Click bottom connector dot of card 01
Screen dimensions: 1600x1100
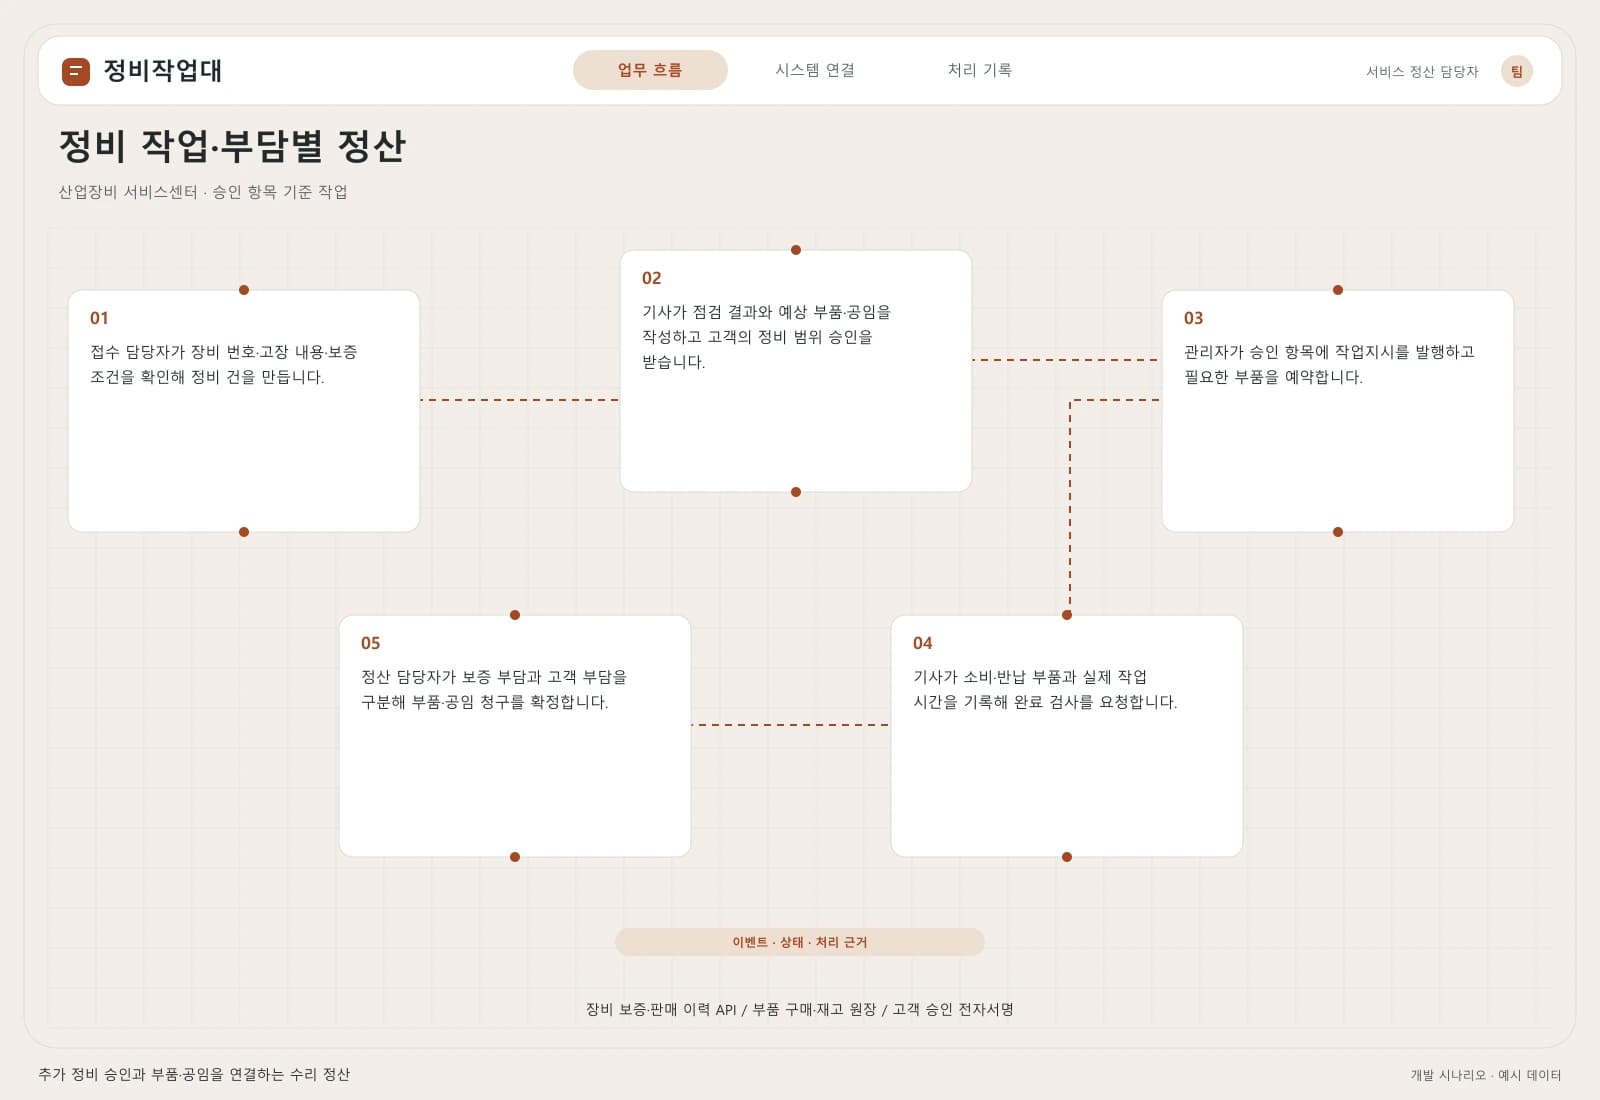(x=244, y=532)
